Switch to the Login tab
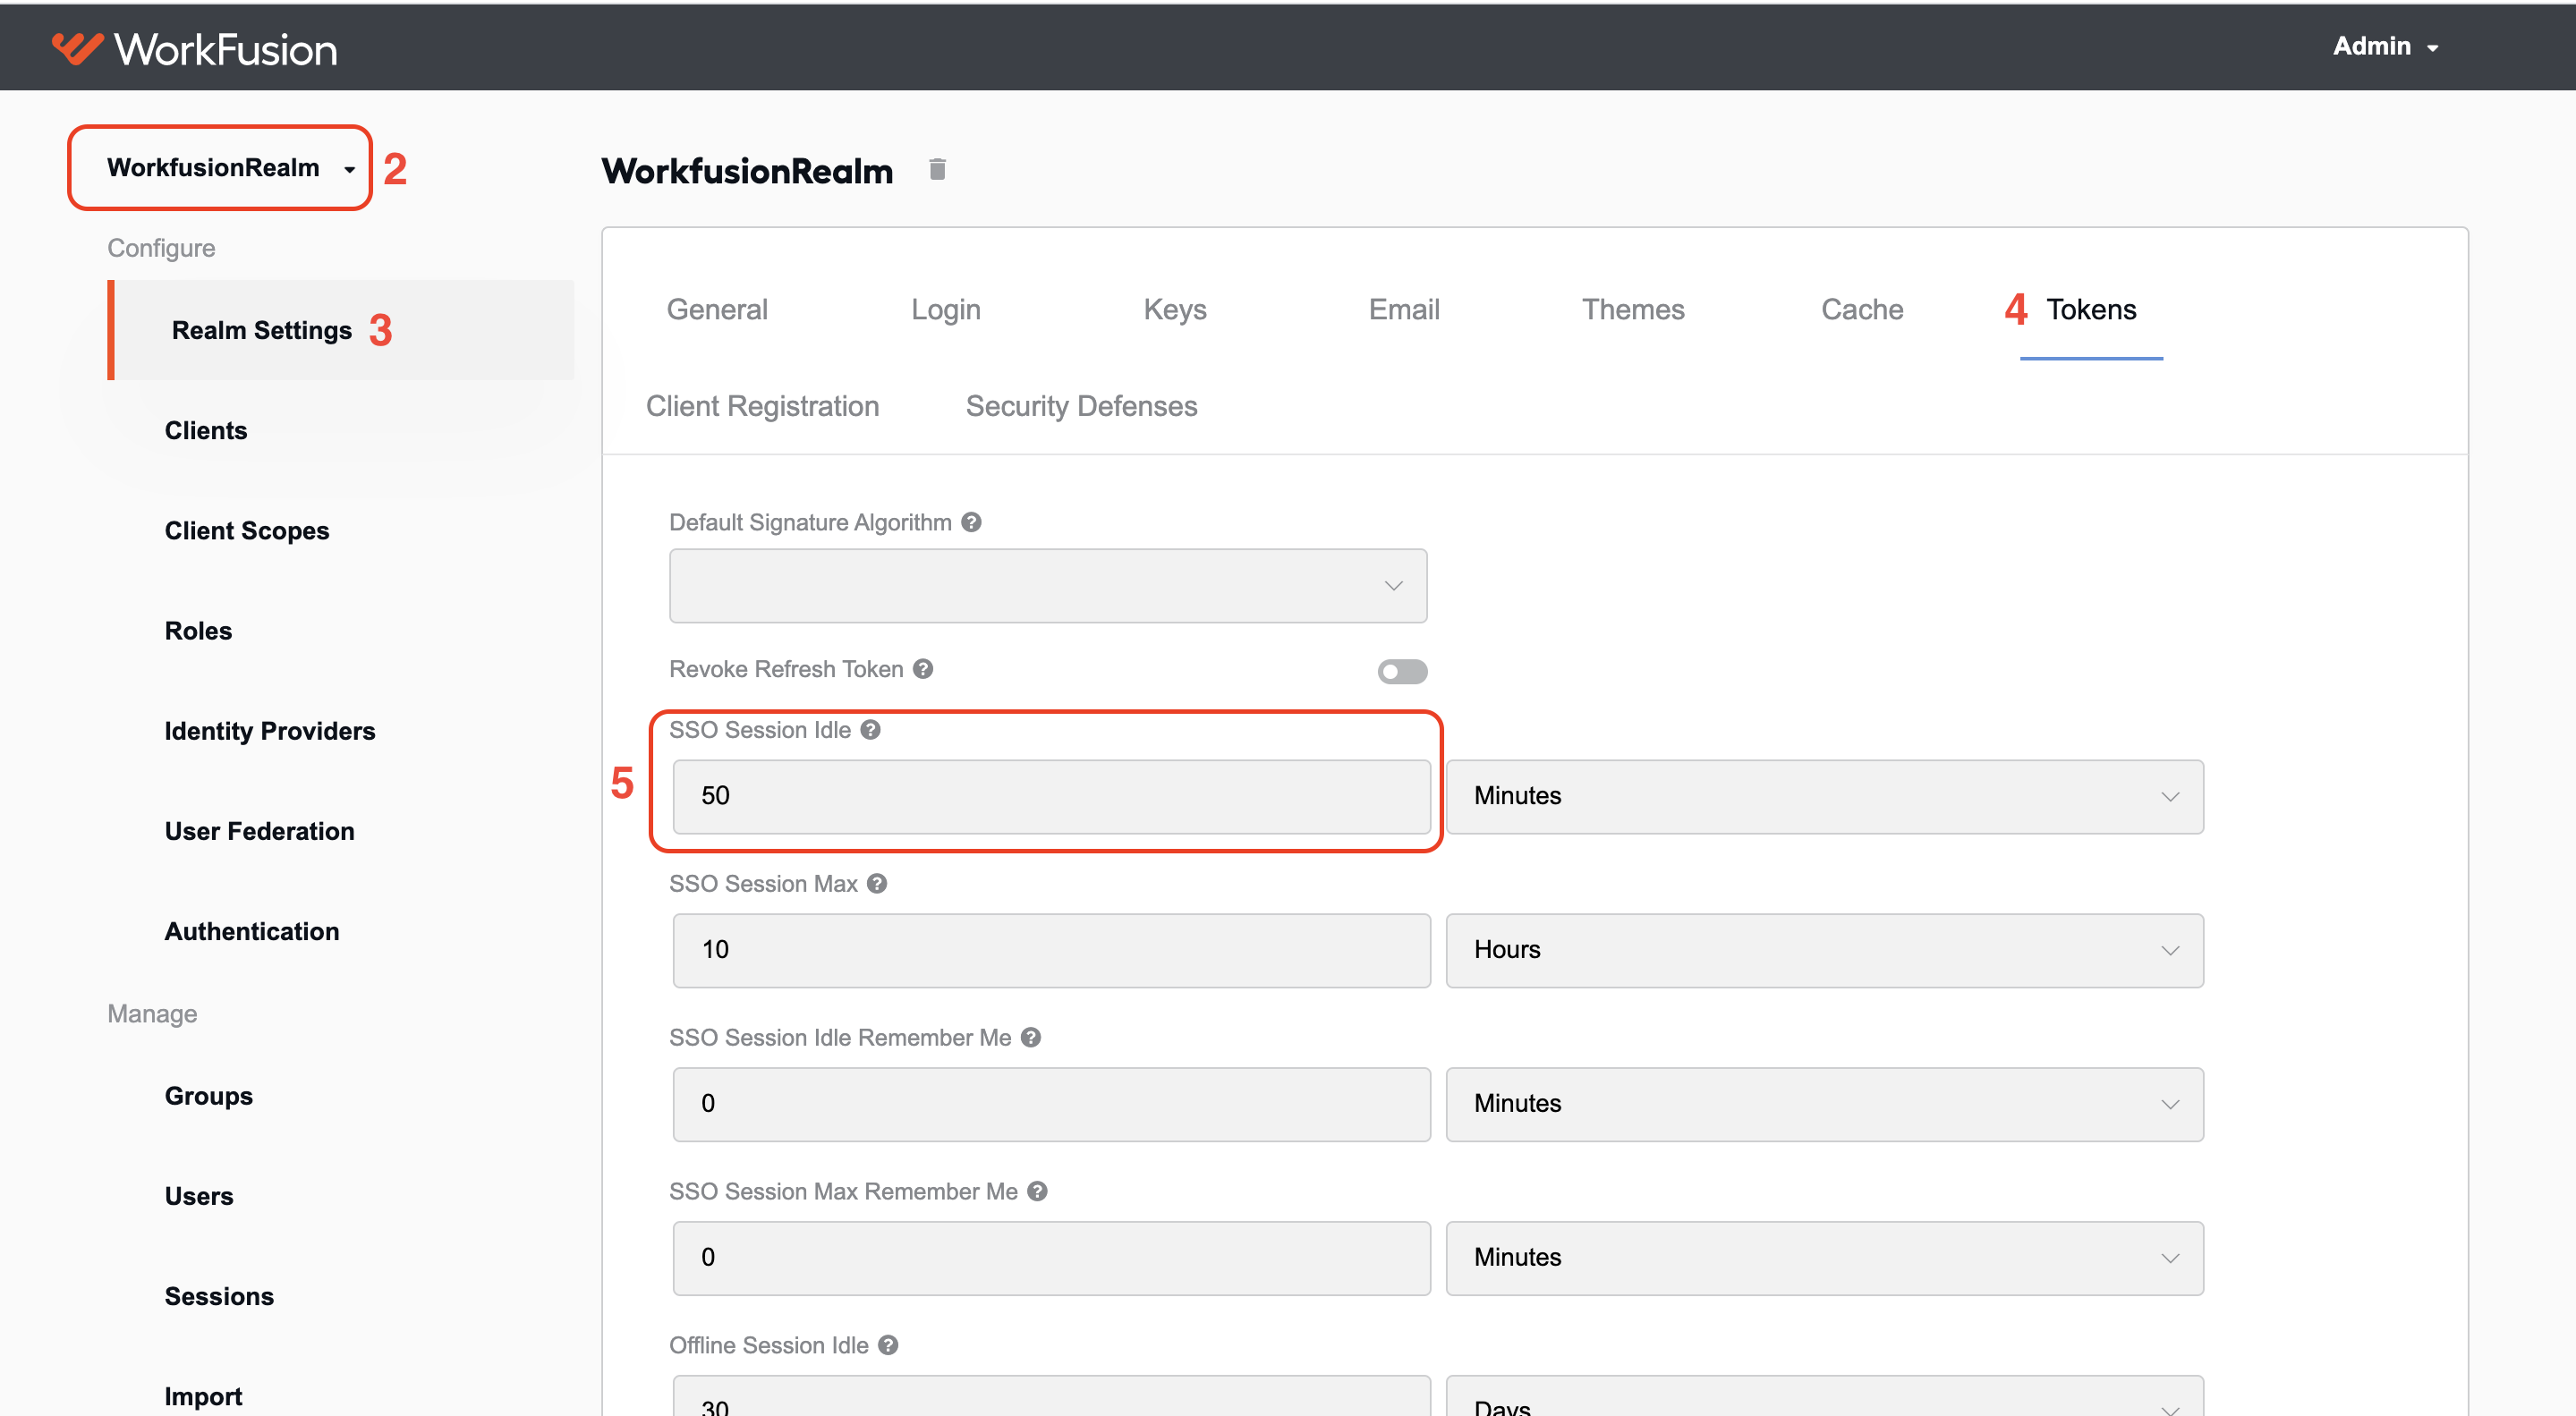The width and height of the screenshot is (2576, 1416). [945, 310]
